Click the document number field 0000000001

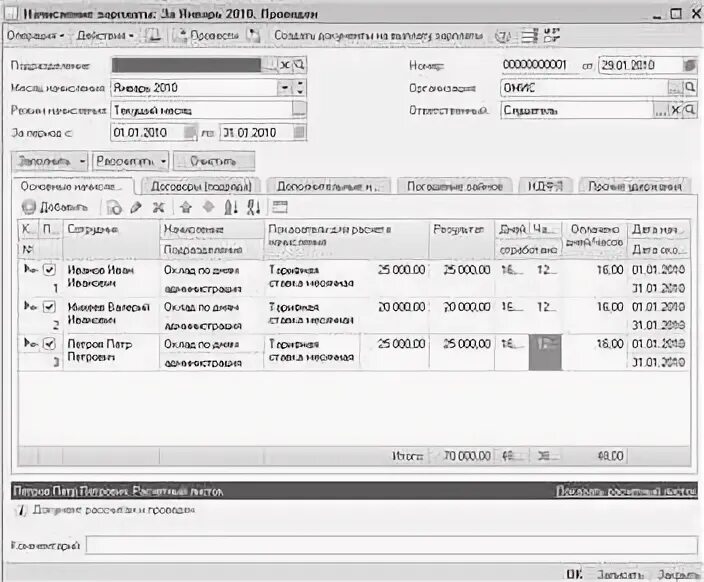pyautogui.click(x=538, y=66)
